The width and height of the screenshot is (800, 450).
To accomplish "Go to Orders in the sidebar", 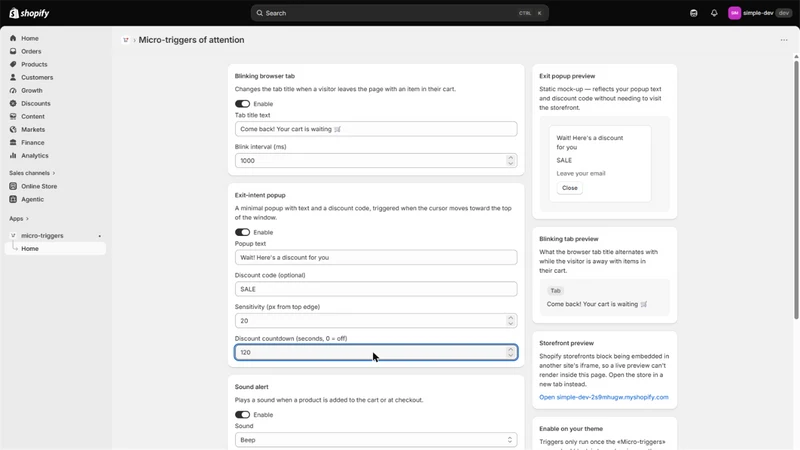I will pyautogui.click(x=31, y=51).
